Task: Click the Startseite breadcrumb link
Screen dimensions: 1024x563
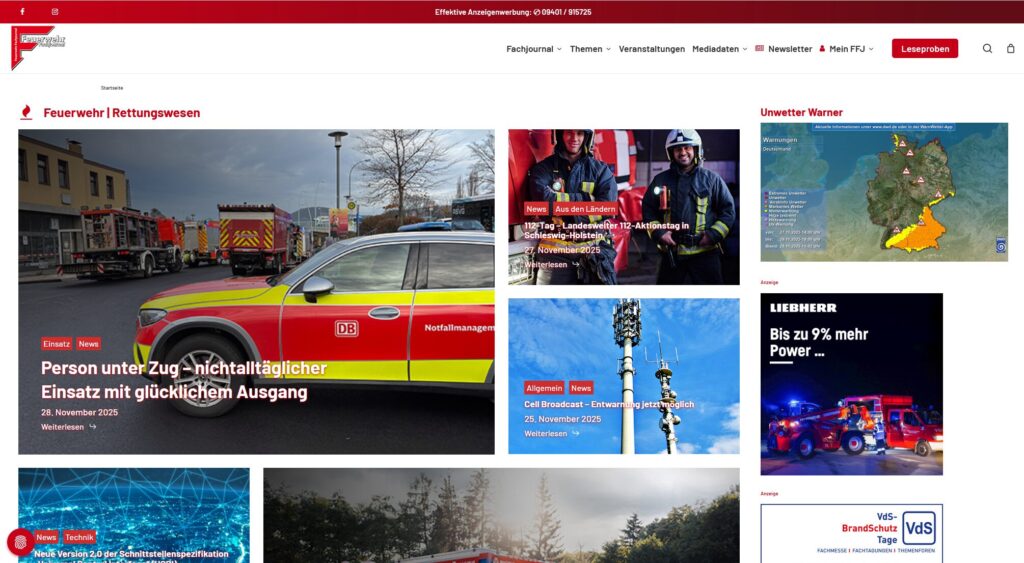Action: (112, 88)
